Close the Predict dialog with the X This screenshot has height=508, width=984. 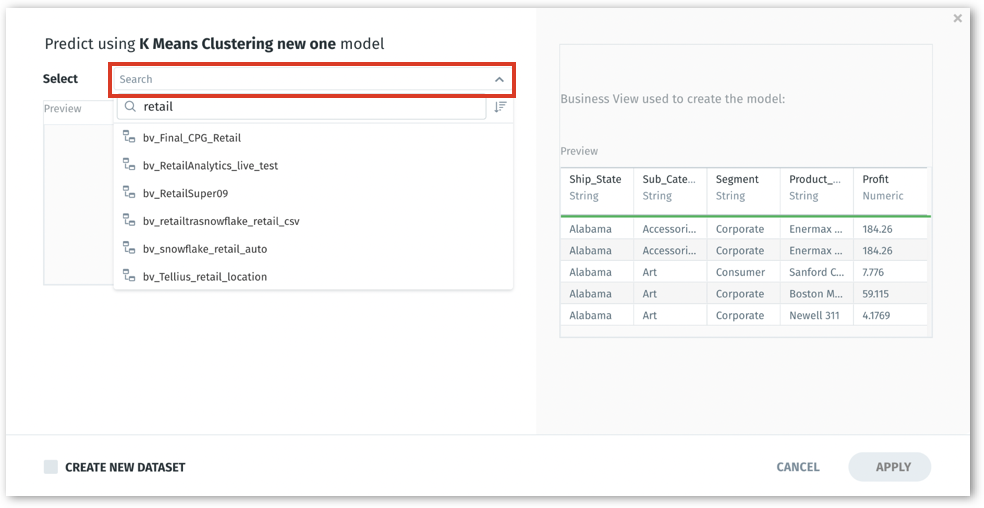(957, 18)
